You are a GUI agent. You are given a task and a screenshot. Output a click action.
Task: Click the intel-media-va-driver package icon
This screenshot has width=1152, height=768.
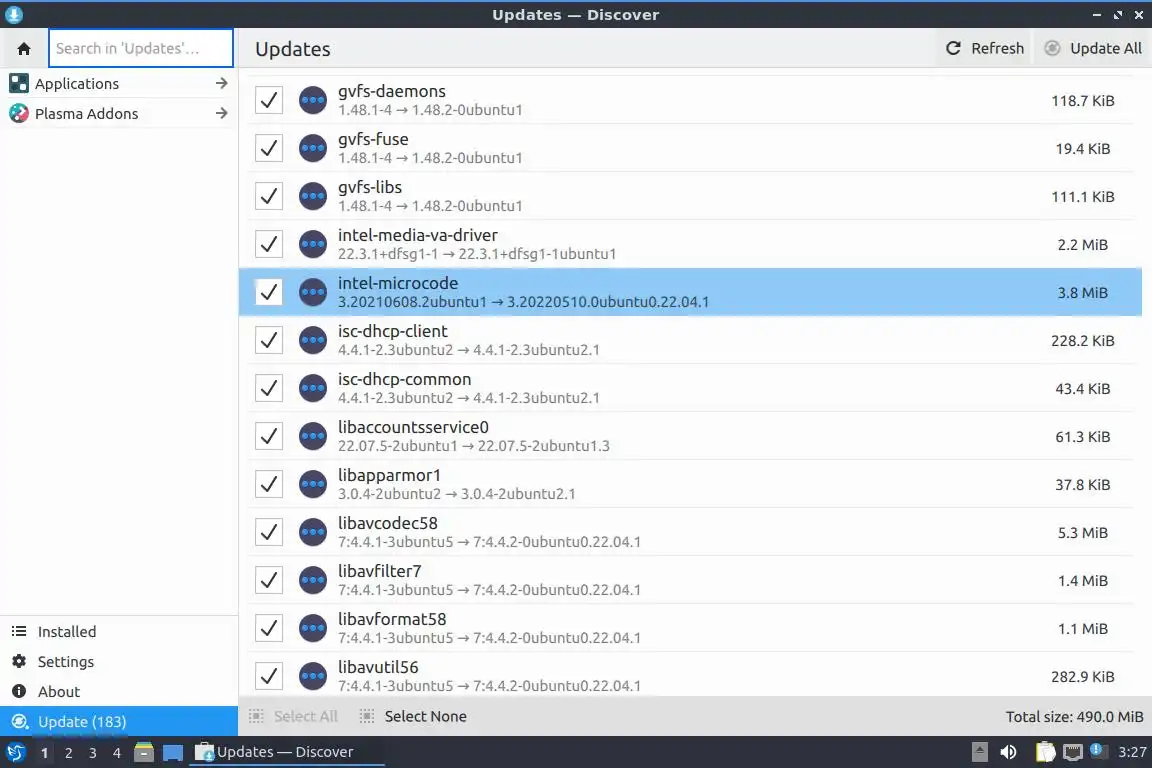[313, 244]
